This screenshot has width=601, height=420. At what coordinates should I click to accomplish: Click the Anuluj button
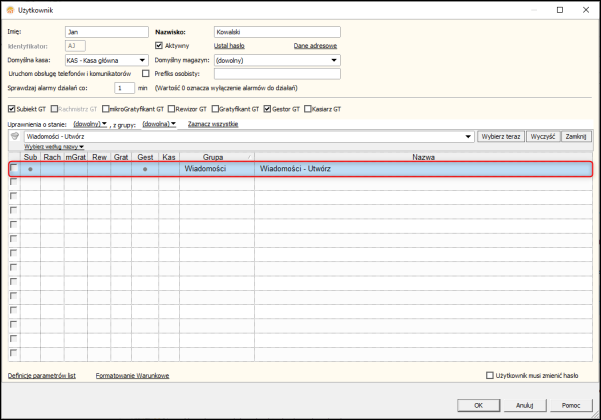click(x=525, y=405)
